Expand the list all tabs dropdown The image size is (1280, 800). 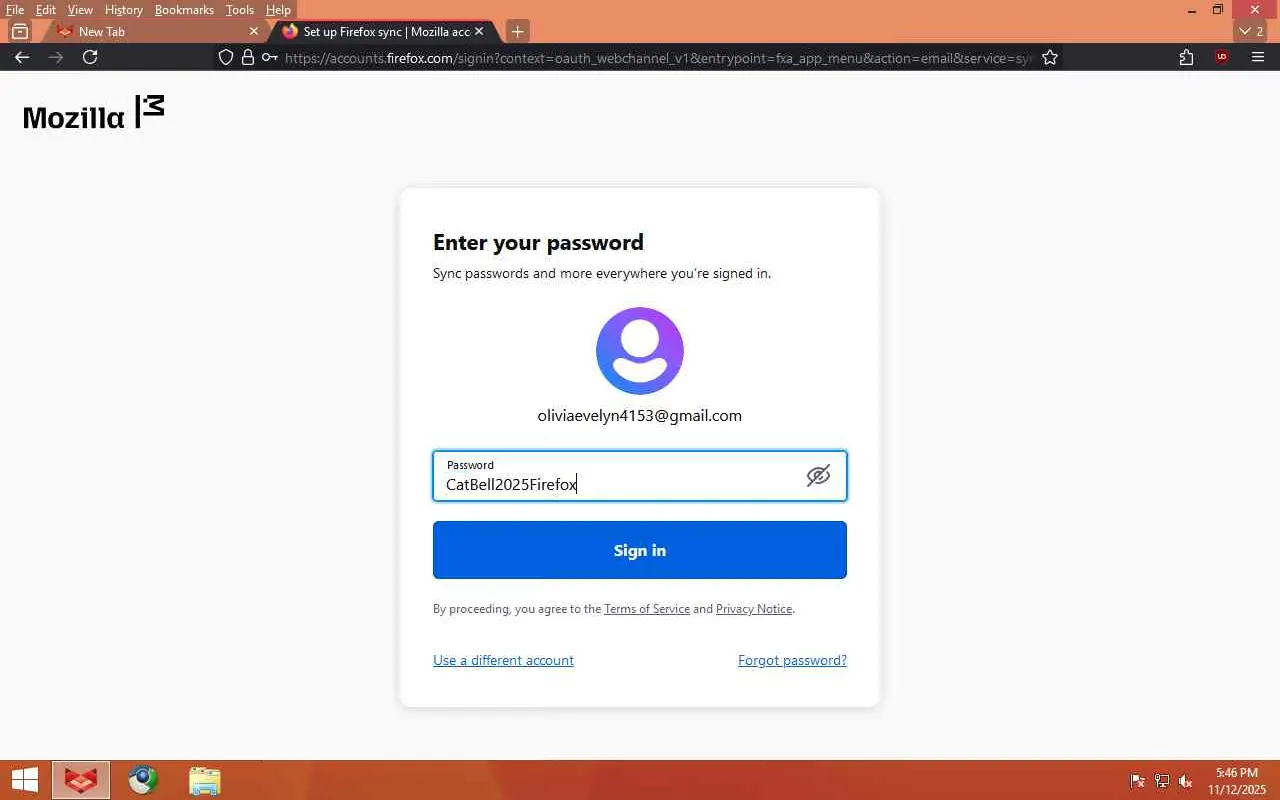point(1252,31)
